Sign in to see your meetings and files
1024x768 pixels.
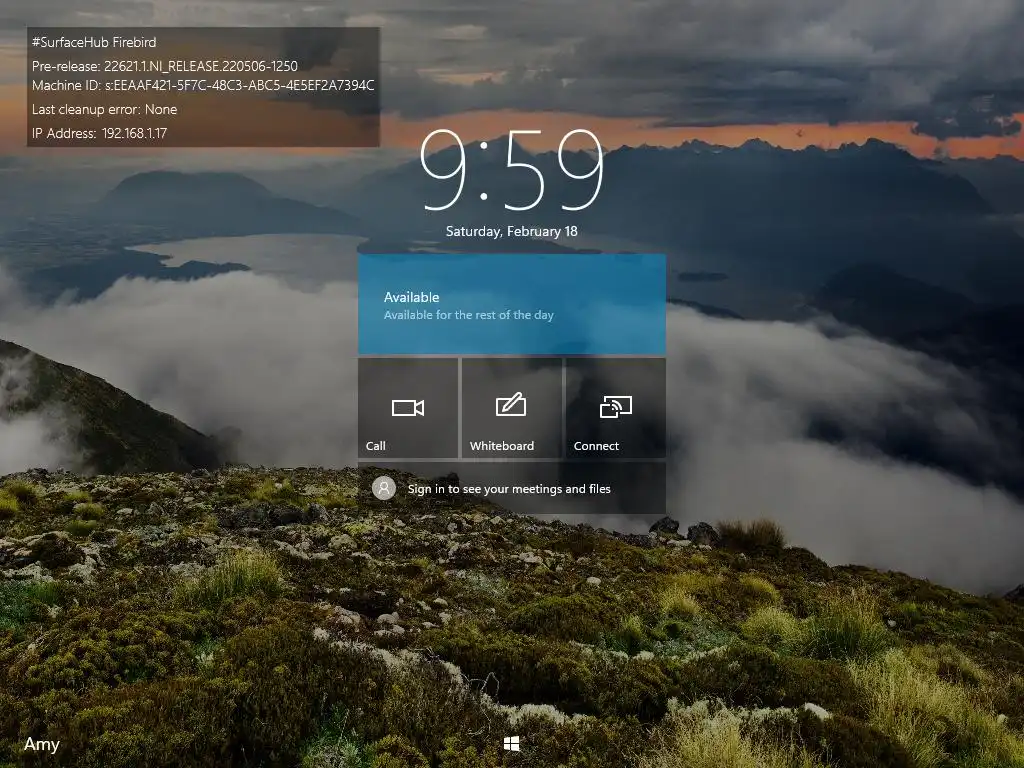coord(511,488)
